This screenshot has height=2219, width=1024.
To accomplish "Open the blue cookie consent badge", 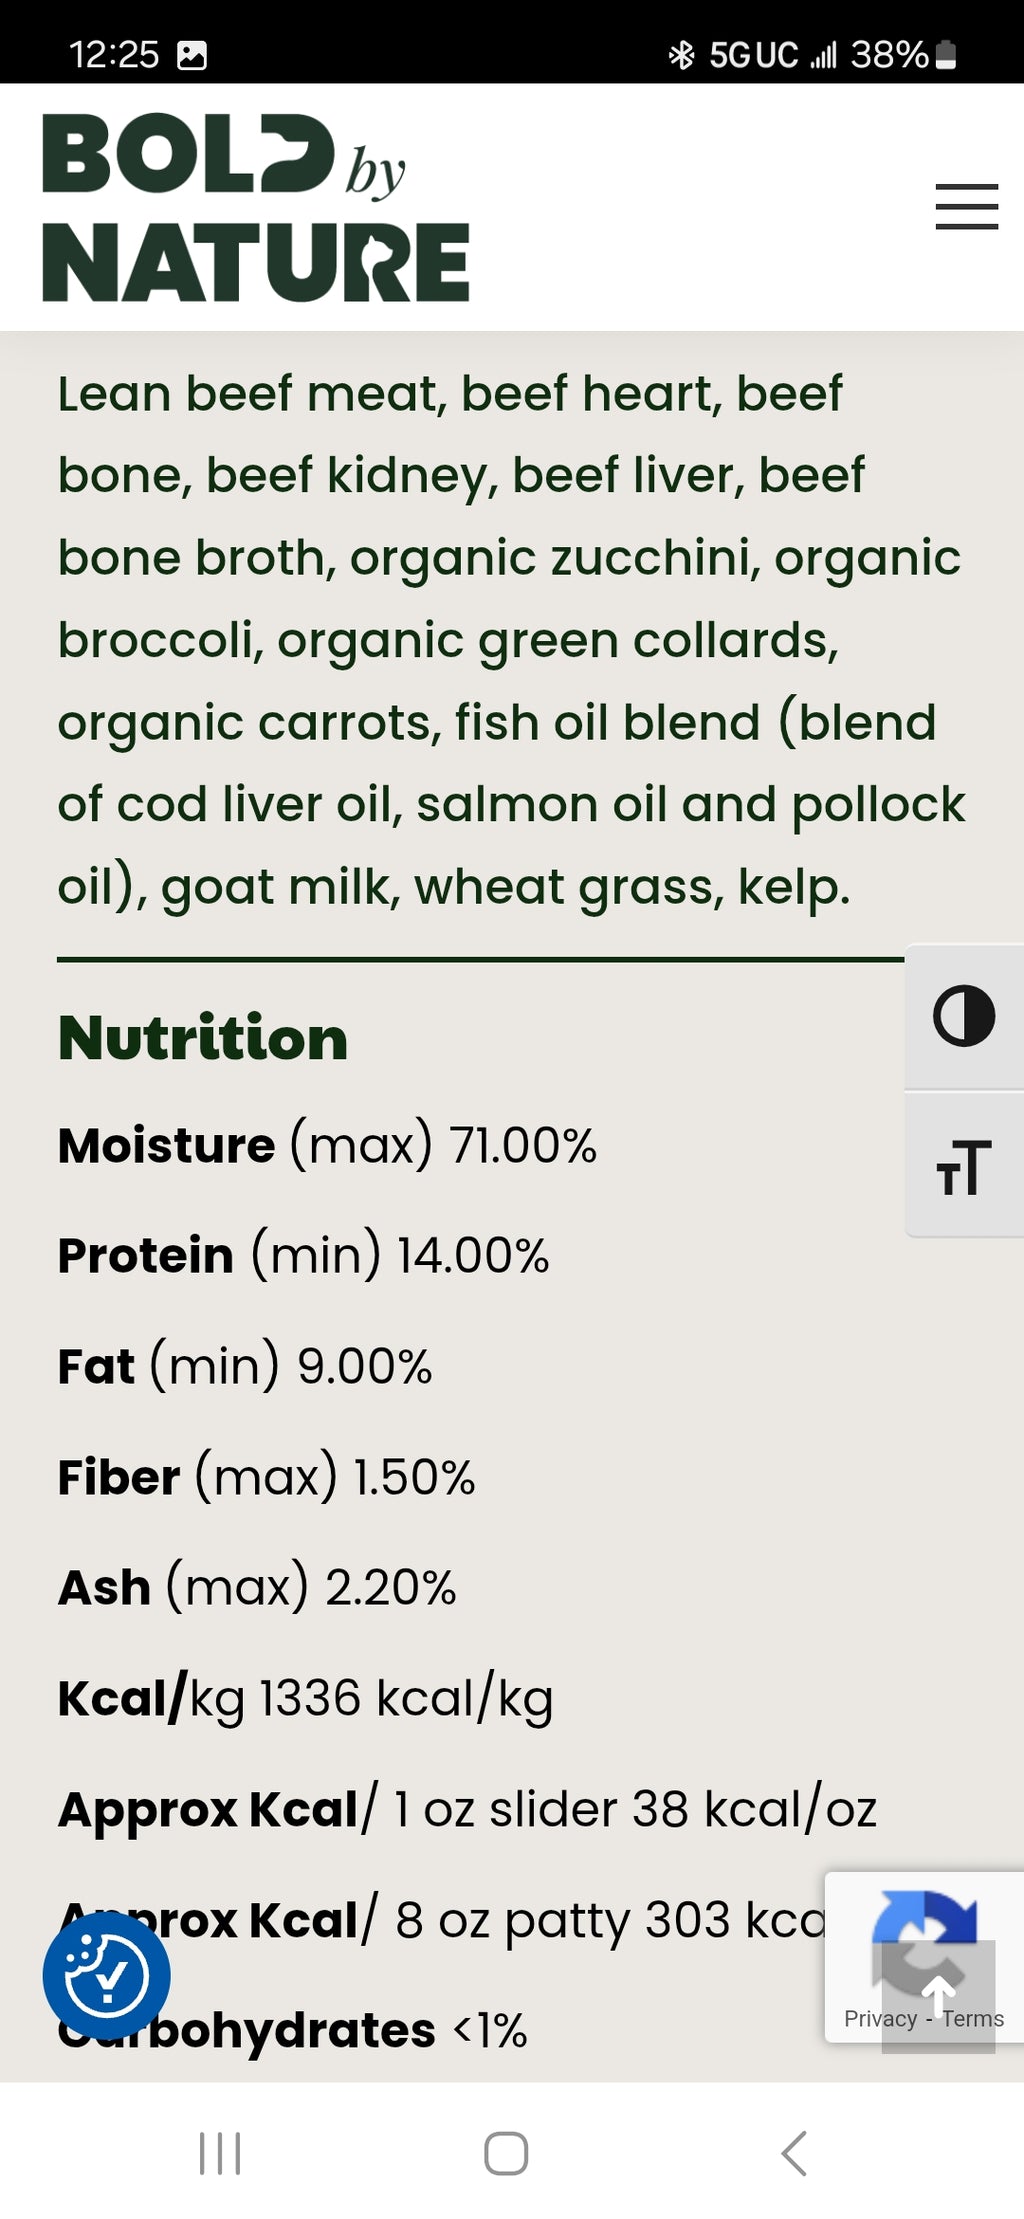I will [x=106, y=1976].
